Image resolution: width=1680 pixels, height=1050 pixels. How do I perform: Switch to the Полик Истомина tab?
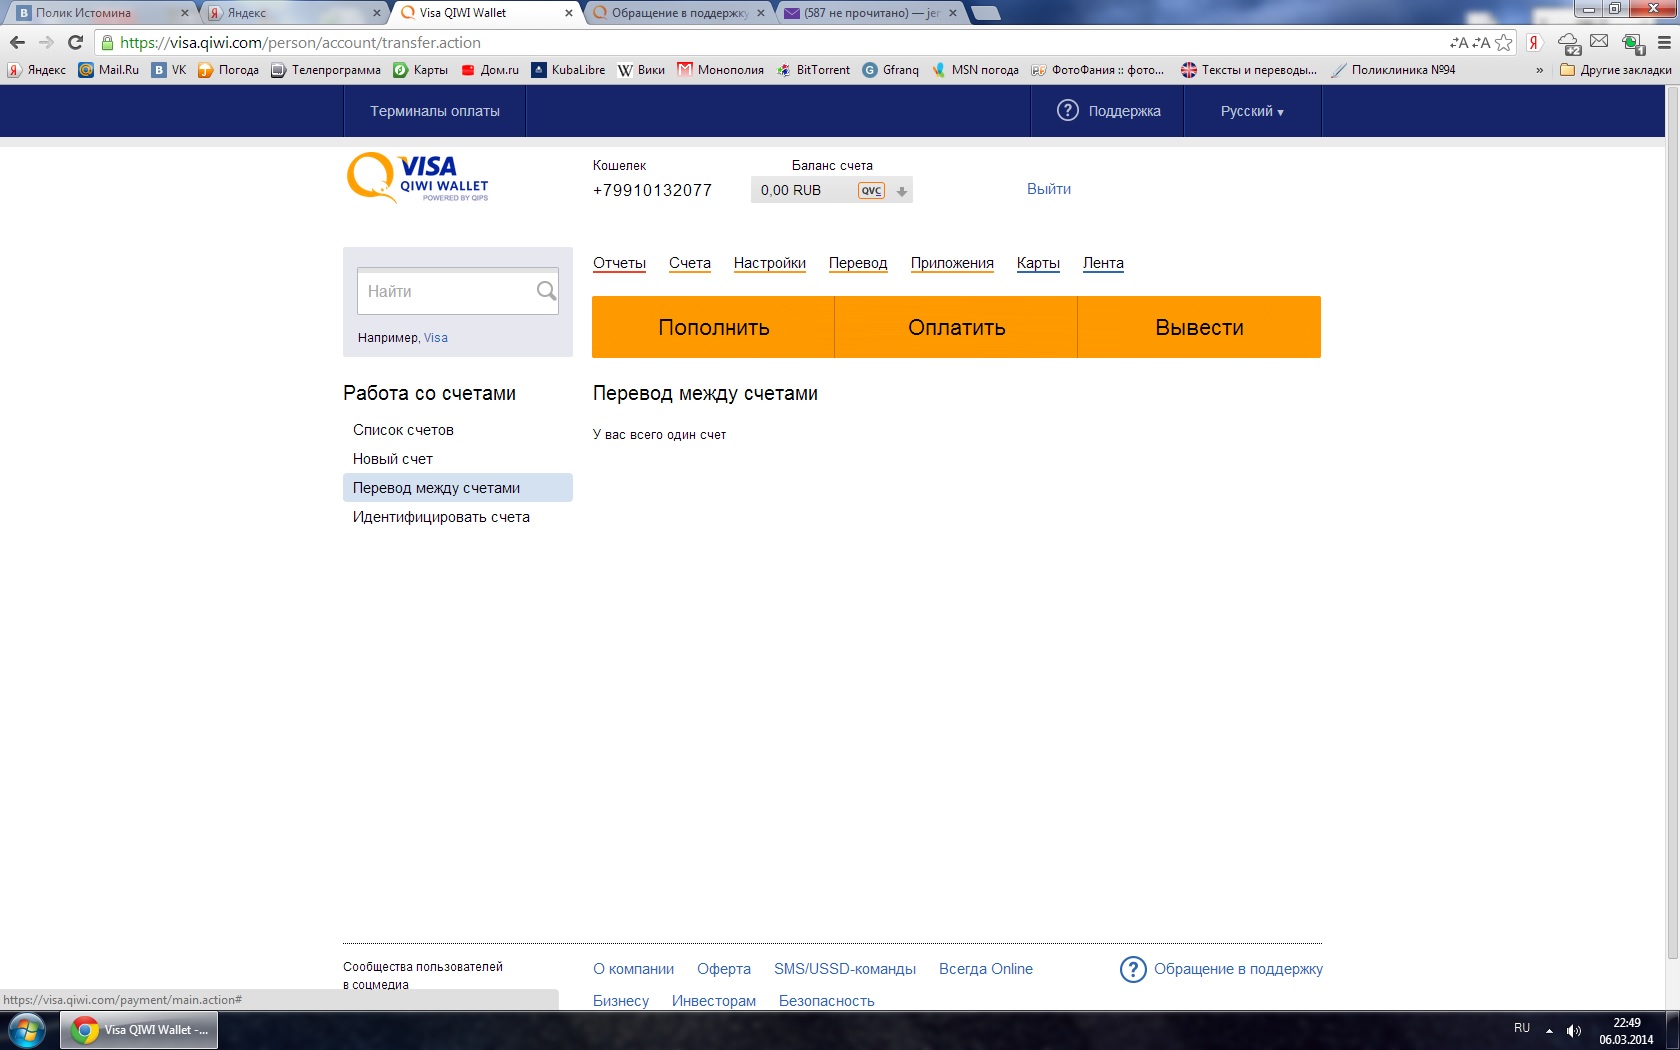98,13
